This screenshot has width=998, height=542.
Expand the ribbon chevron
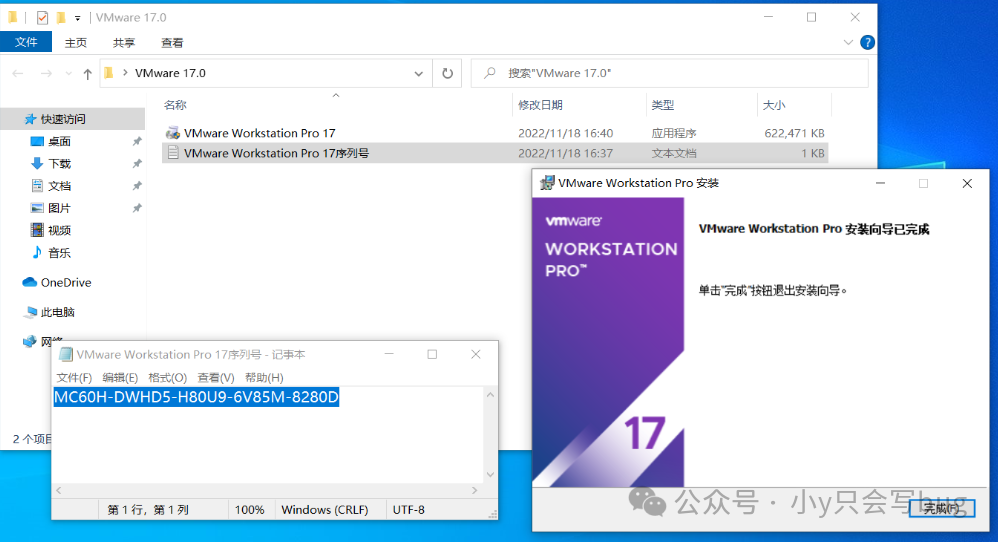click(848, 43)
